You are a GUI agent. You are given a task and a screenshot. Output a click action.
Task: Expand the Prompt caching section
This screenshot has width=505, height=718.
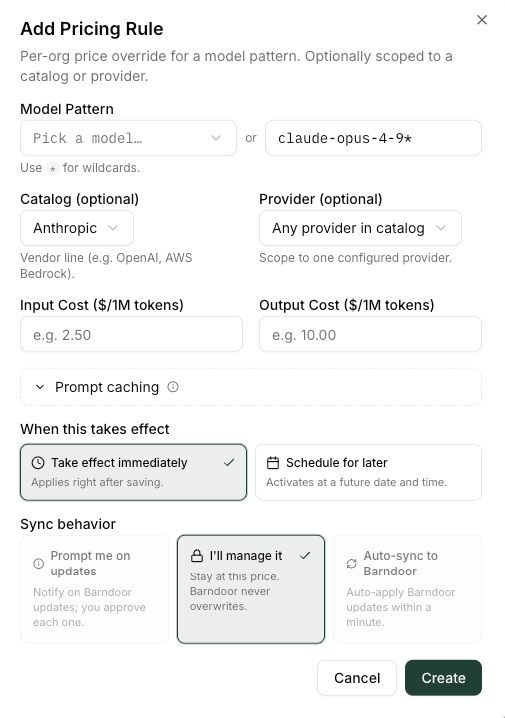coord(251,387)
